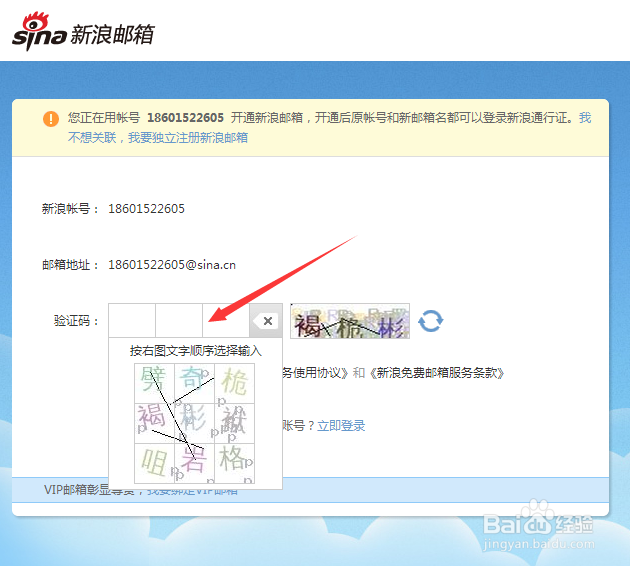Select character 劈 in captcha grid
Viewport: 630px width, 566px height.
(x=154, y=383)
